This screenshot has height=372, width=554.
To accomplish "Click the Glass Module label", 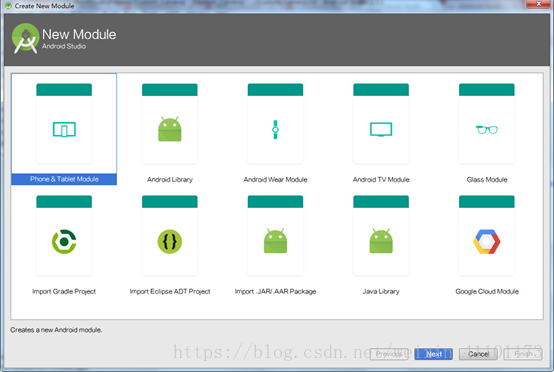I will (487, 179).
